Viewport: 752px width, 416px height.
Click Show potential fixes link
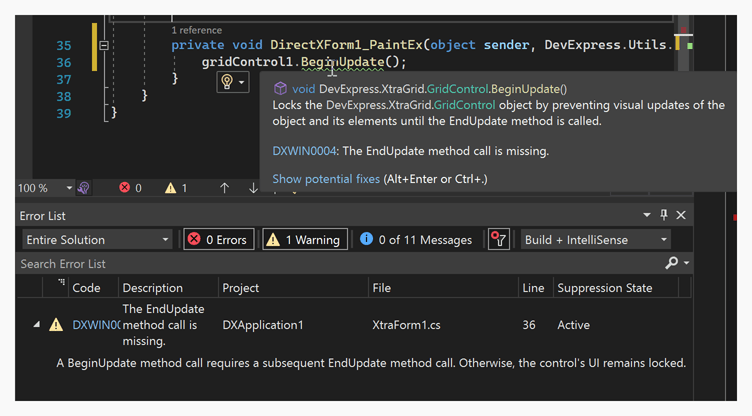[326, 179]
